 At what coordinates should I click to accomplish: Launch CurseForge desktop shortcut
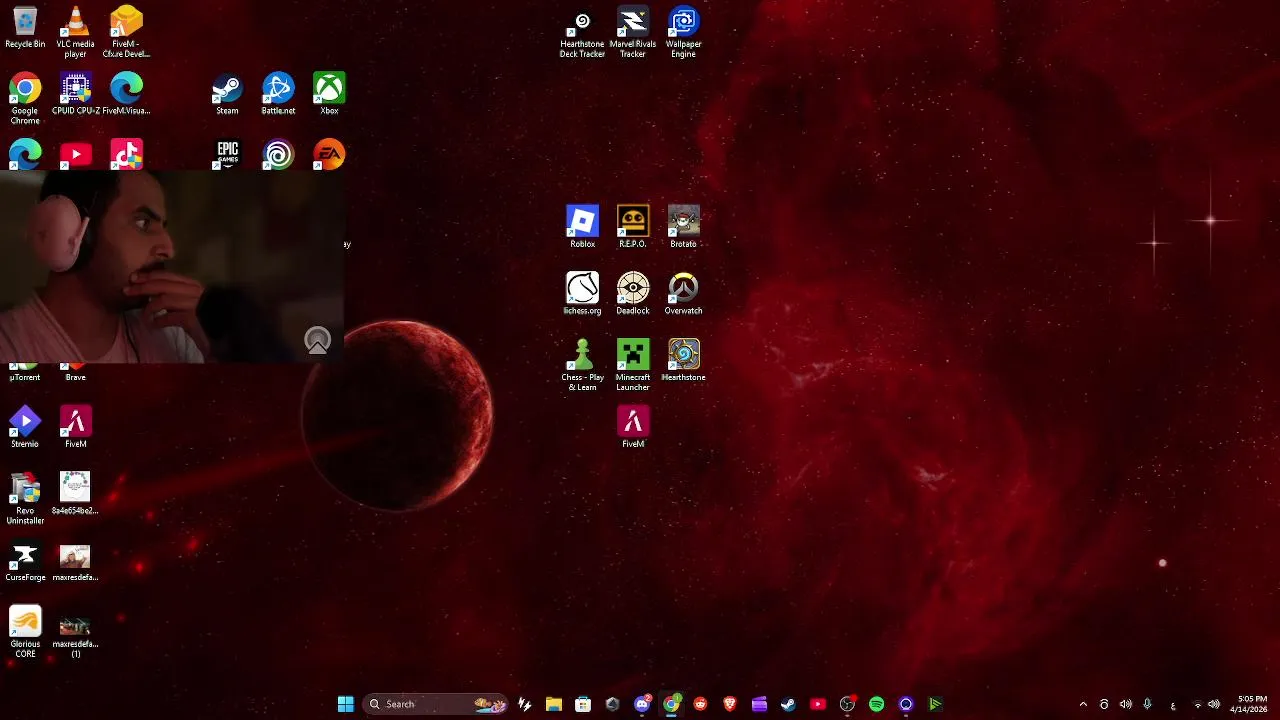pos(25,560)
